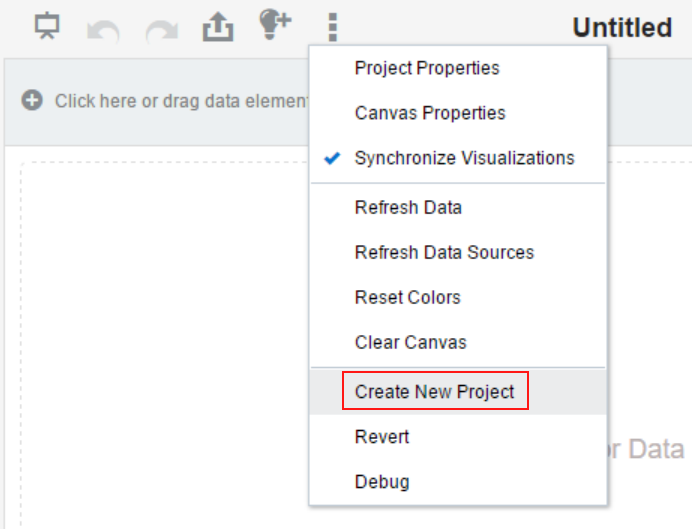Select Revert menu entry
Image resolution: width=692 pixels, height=529 pixels.
(x=458, y=437)
